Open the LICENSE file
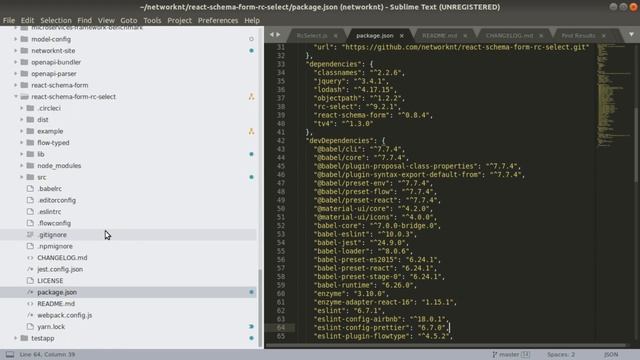The height and width of the screenshot is (360, 640). point(50,280)
